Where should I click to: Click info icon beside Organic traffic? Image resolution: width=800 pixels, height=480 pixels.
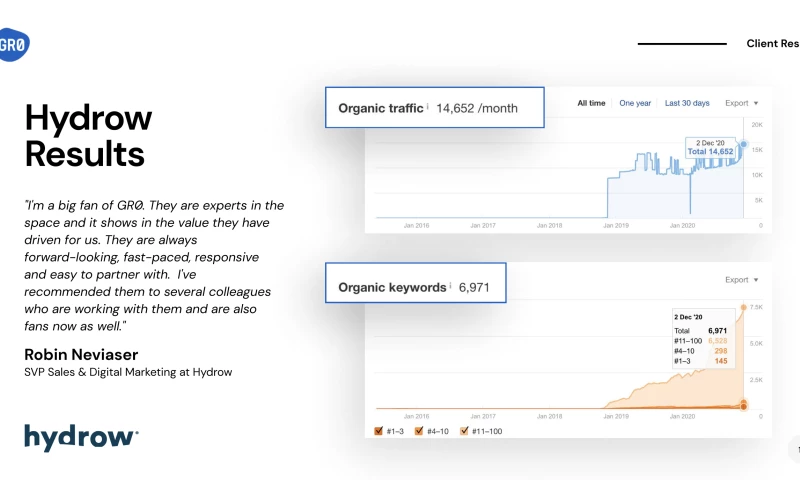tap(427, 107)
